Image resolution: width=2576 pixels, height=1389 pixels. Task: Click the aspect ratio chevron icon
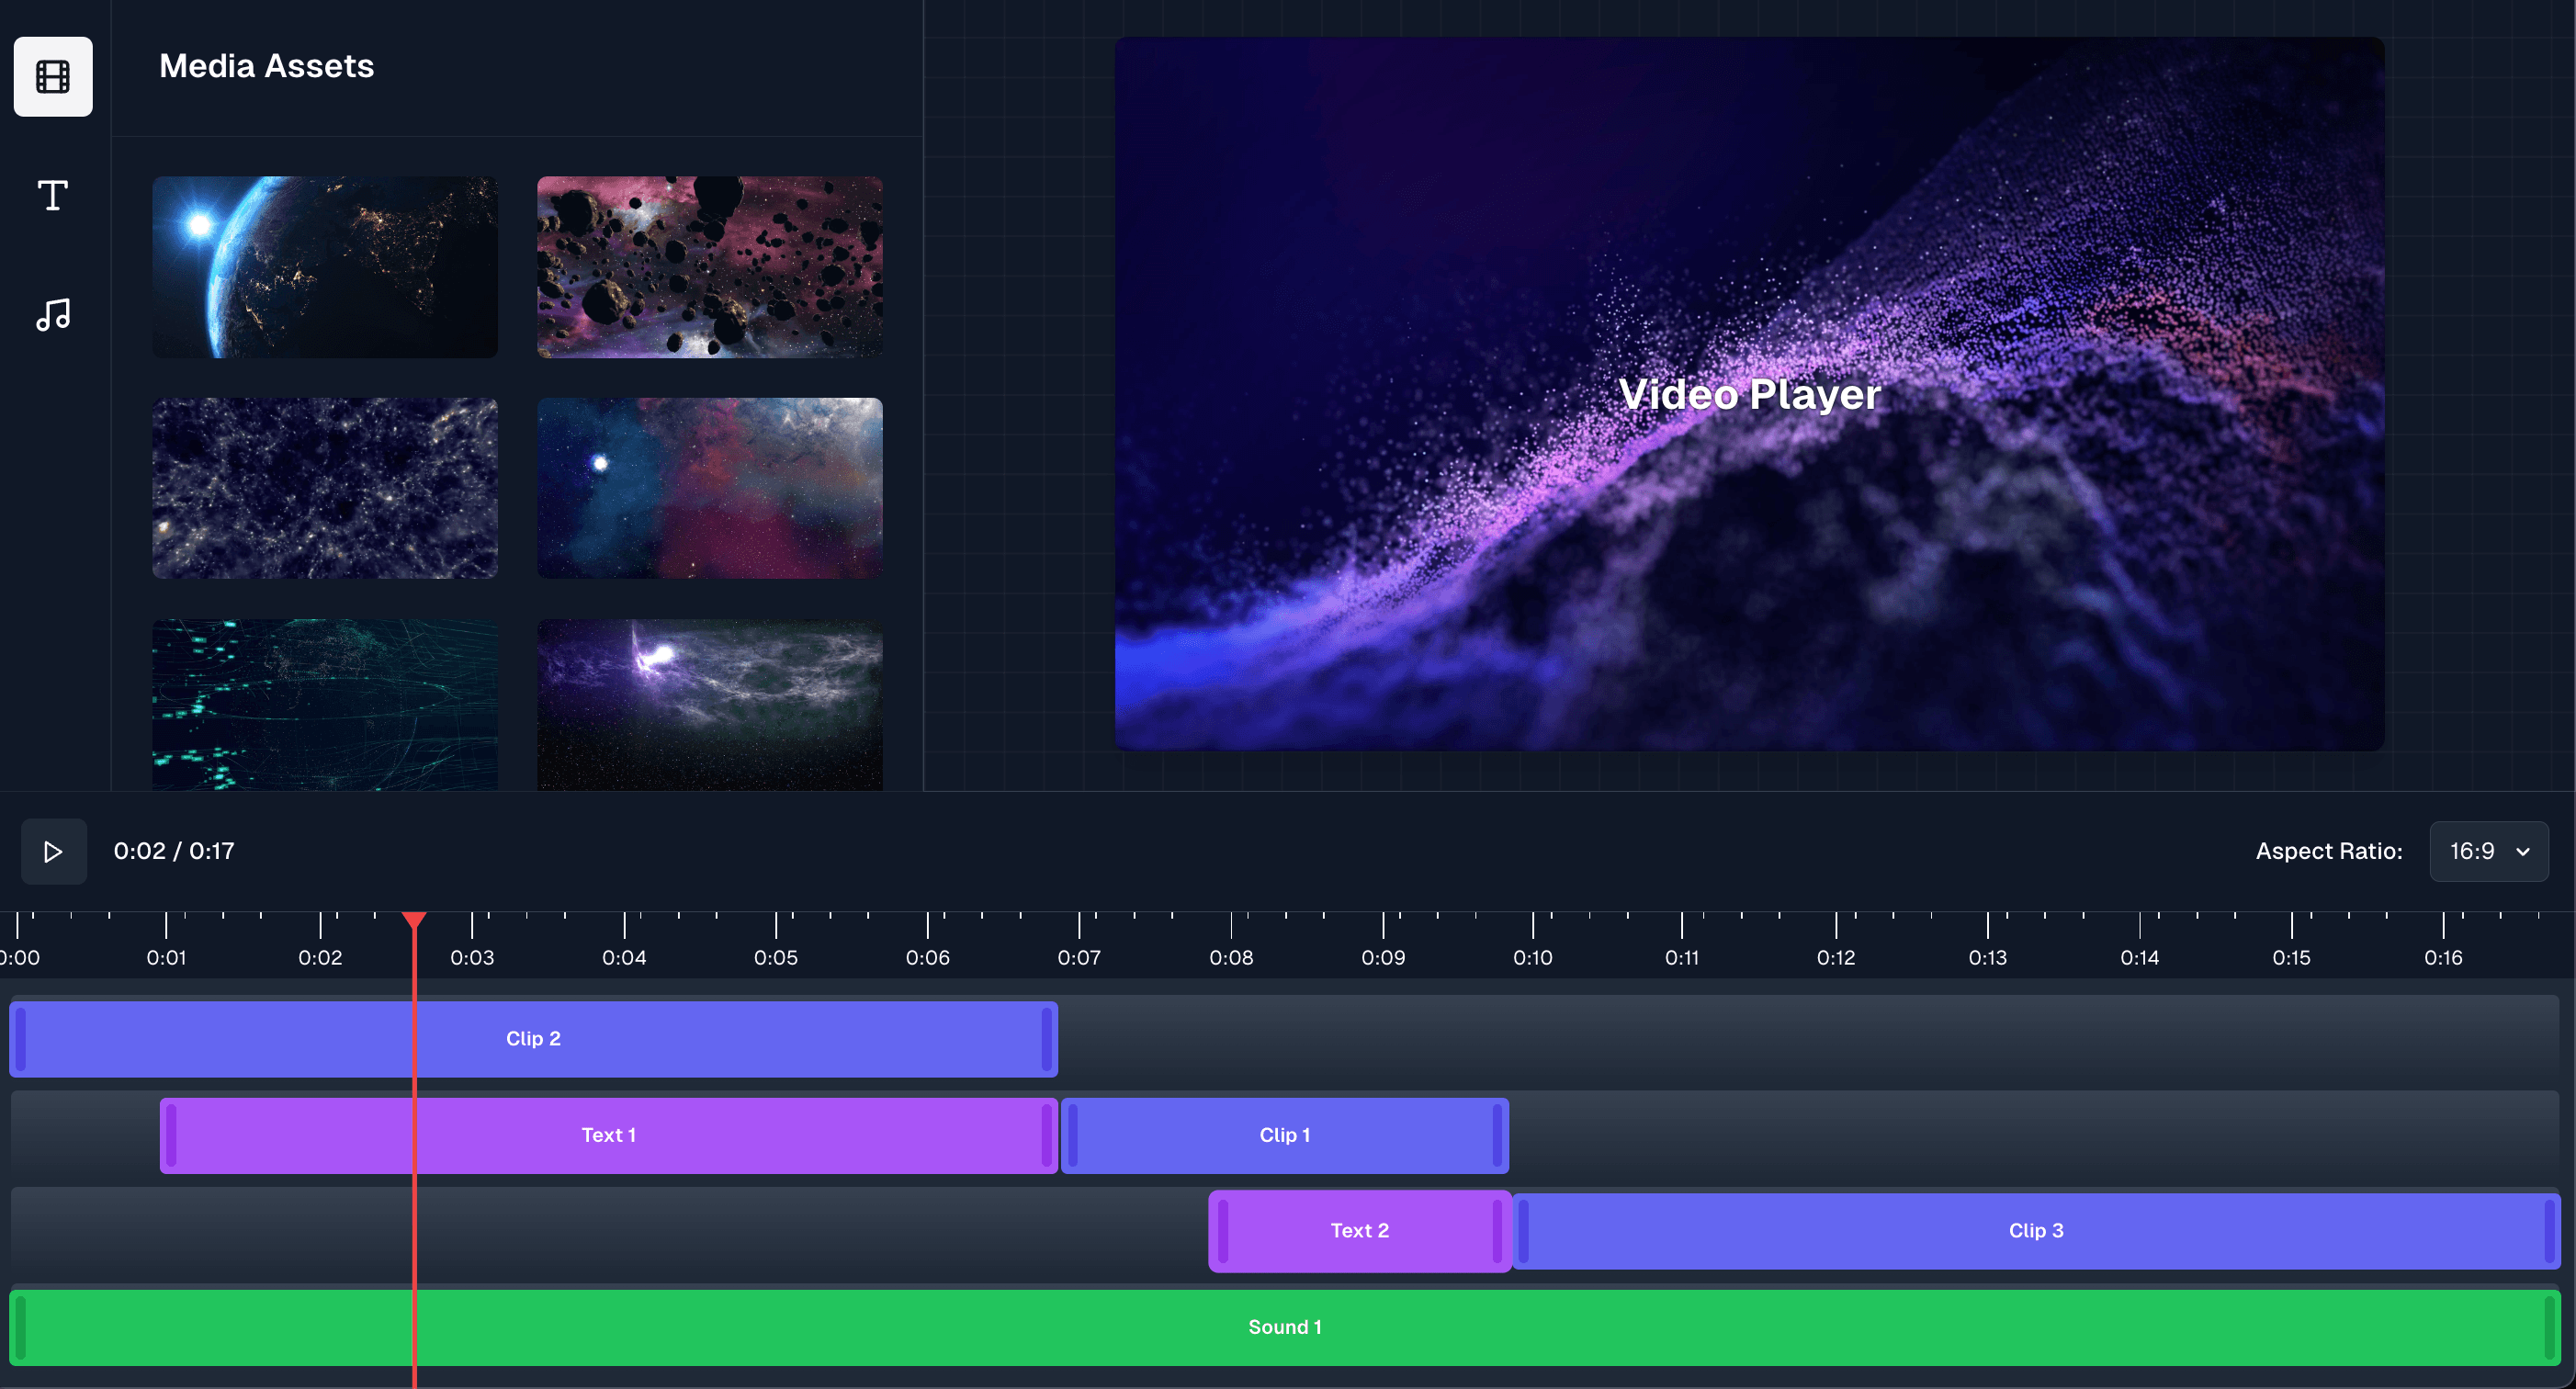click(x=2524, y=852)
